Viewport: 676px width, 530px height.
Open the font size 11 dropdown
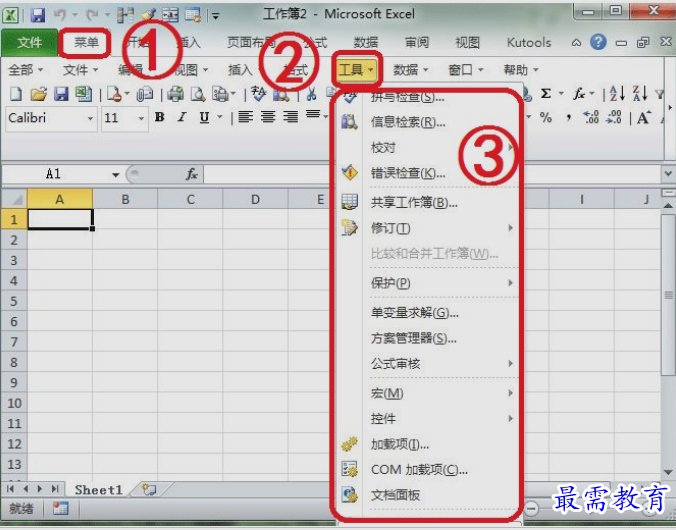[x=141, y=118]
